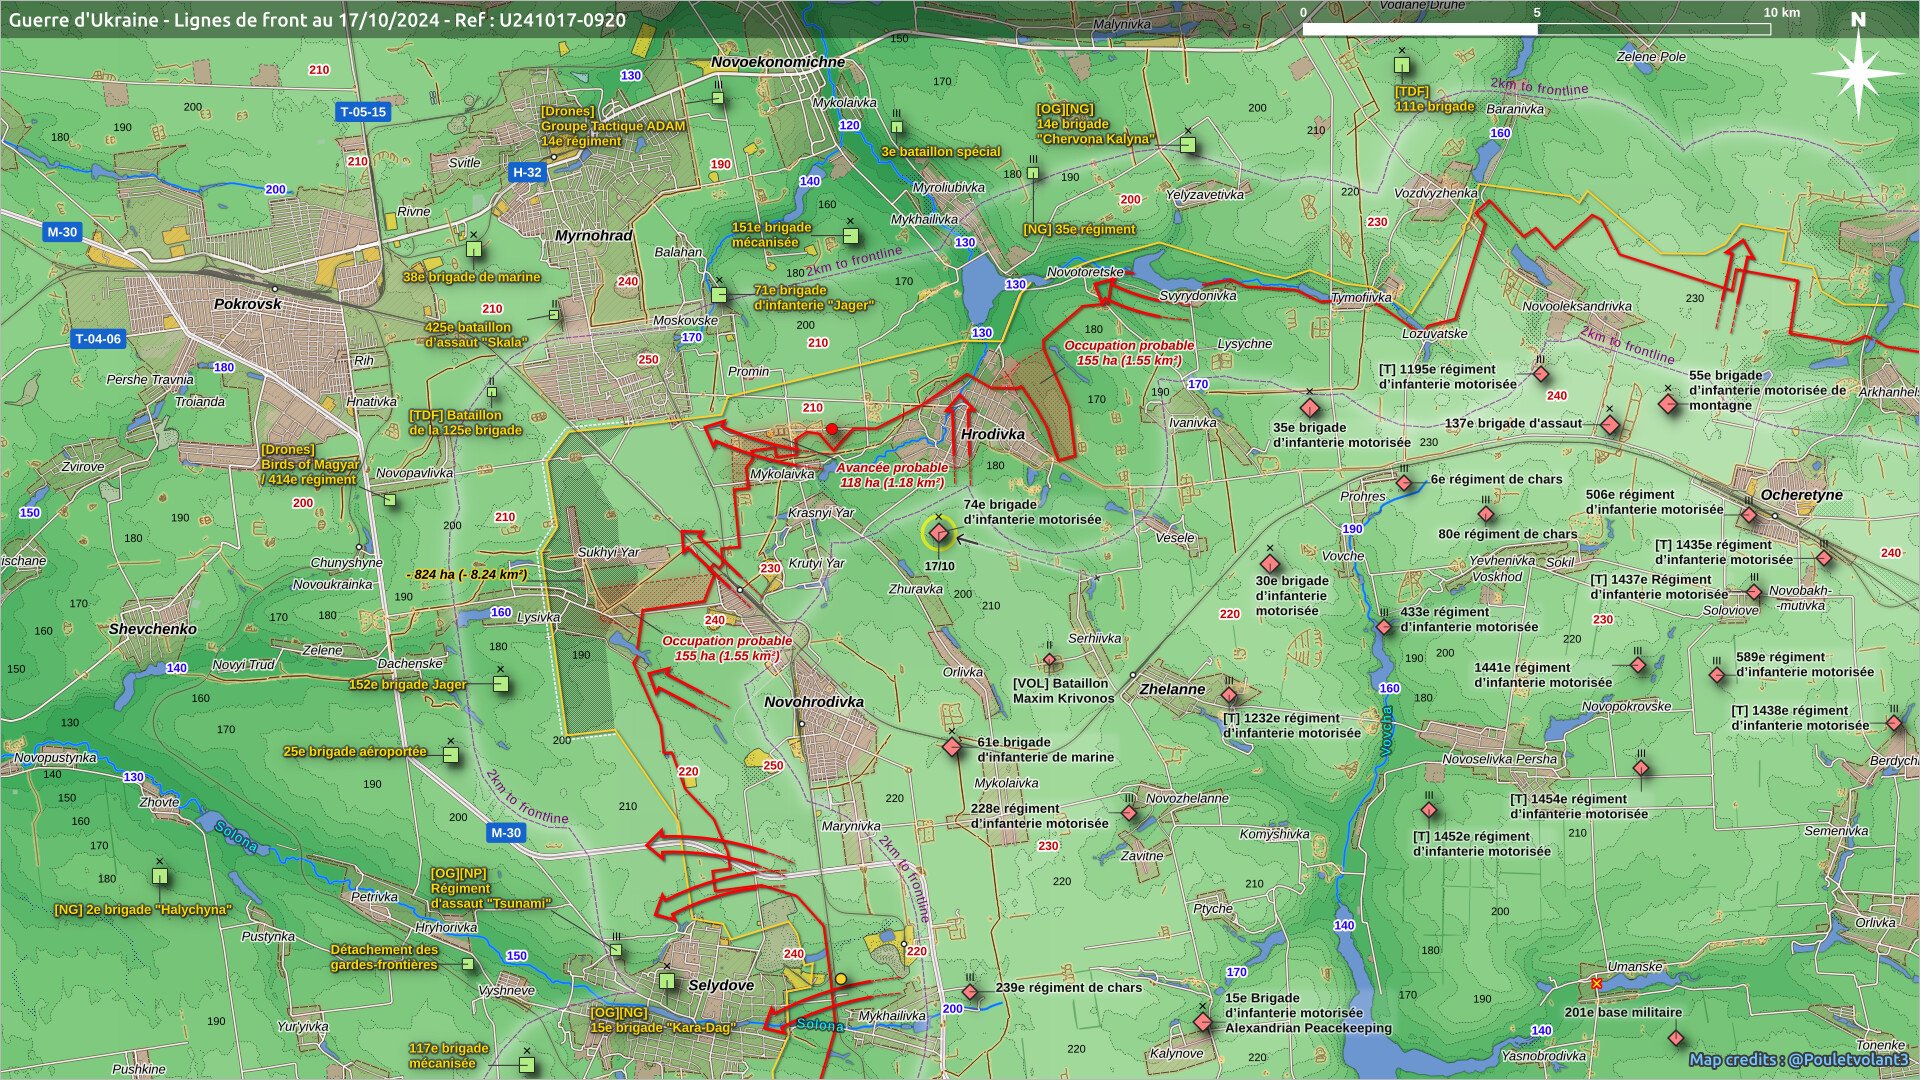1920x1080 pixels.
Task: Select the 117e brigade mécanisée marker
Action: [527, 1064]
